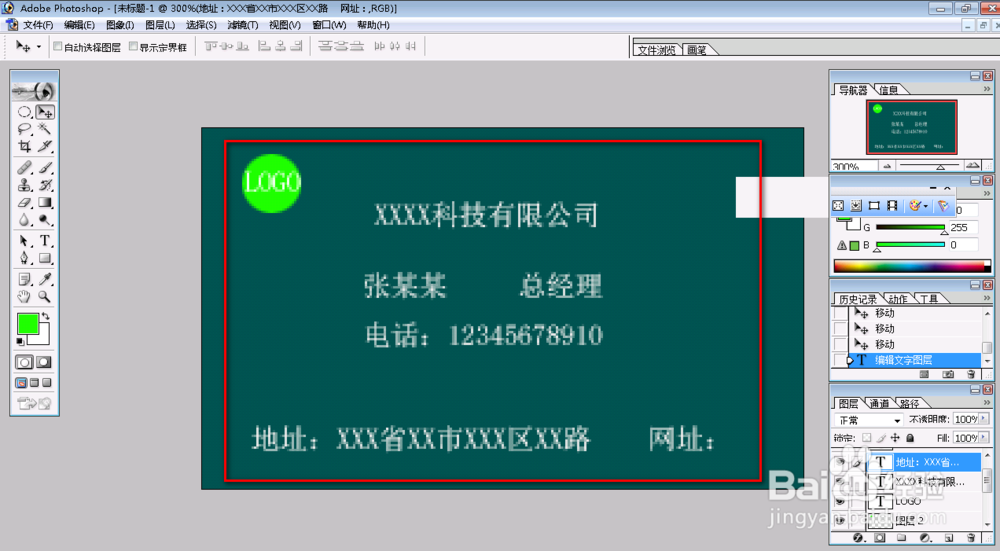
Task: Hide the XXXX科技有限 text layer
Action: pyautogui.click(x=841, y=481)
